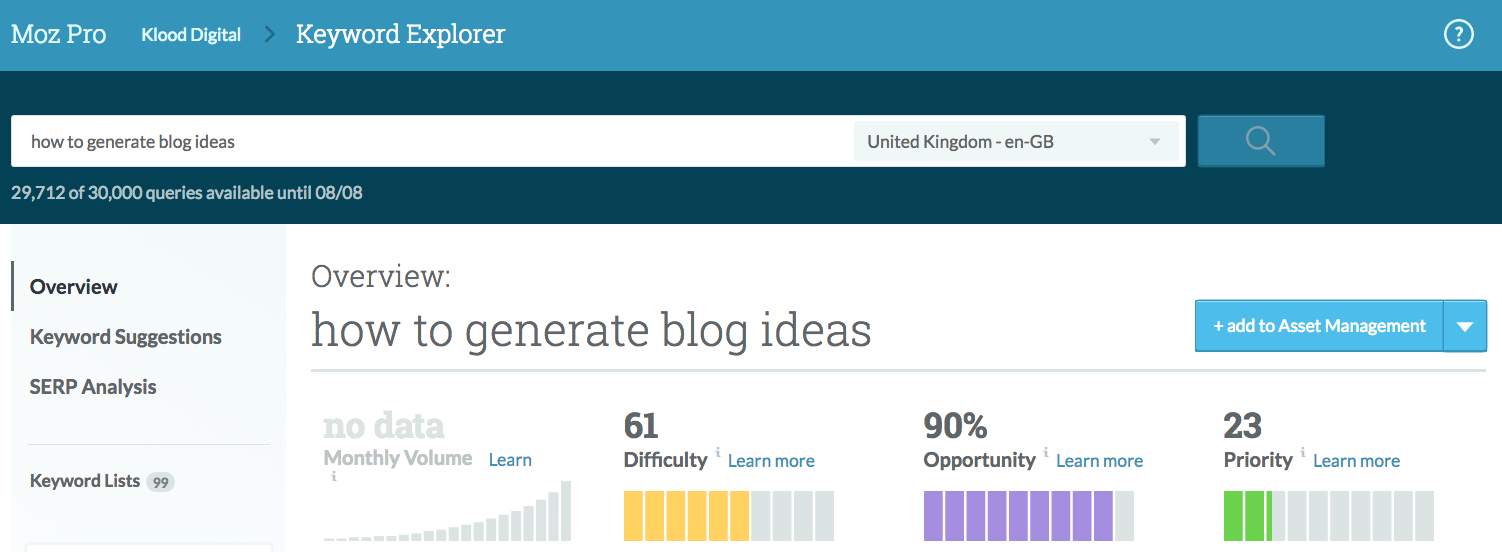Screen dimensions: 1502x552
Task: Switch to SERP Analysis
Action: (93, 387)
